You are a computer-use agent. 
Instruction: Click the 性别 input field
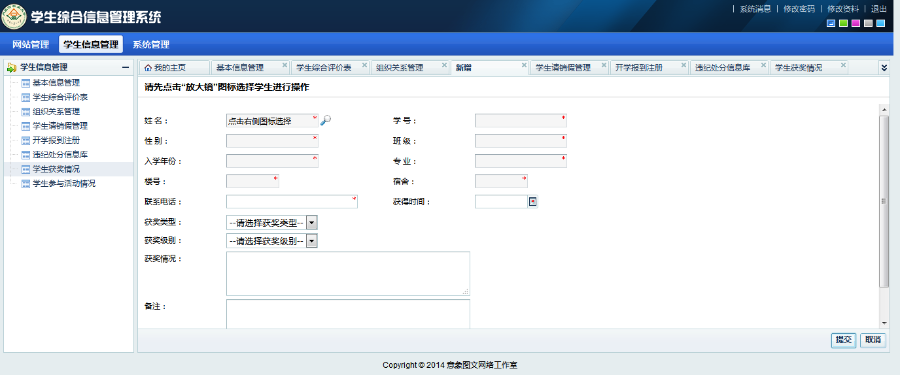[272, 141]
